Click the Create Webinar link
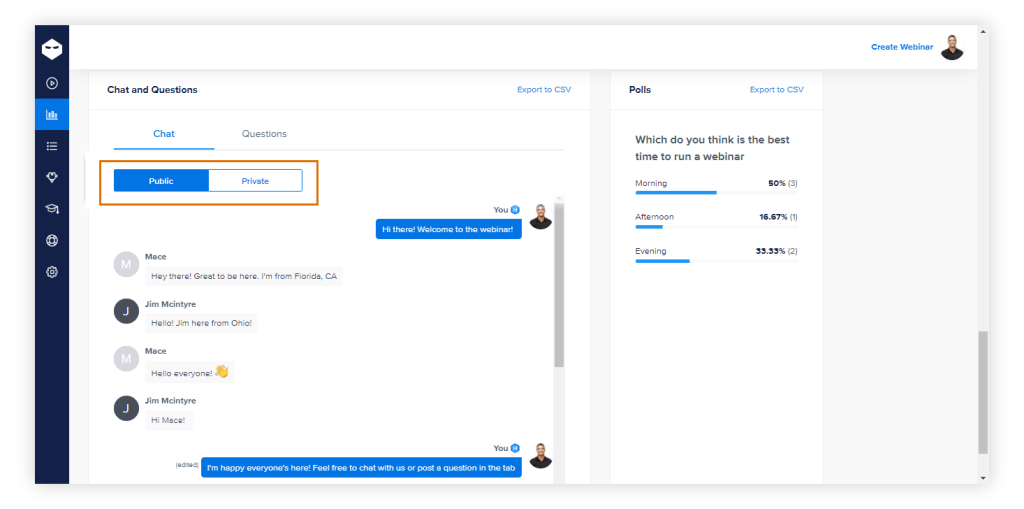 pos(901,47)
